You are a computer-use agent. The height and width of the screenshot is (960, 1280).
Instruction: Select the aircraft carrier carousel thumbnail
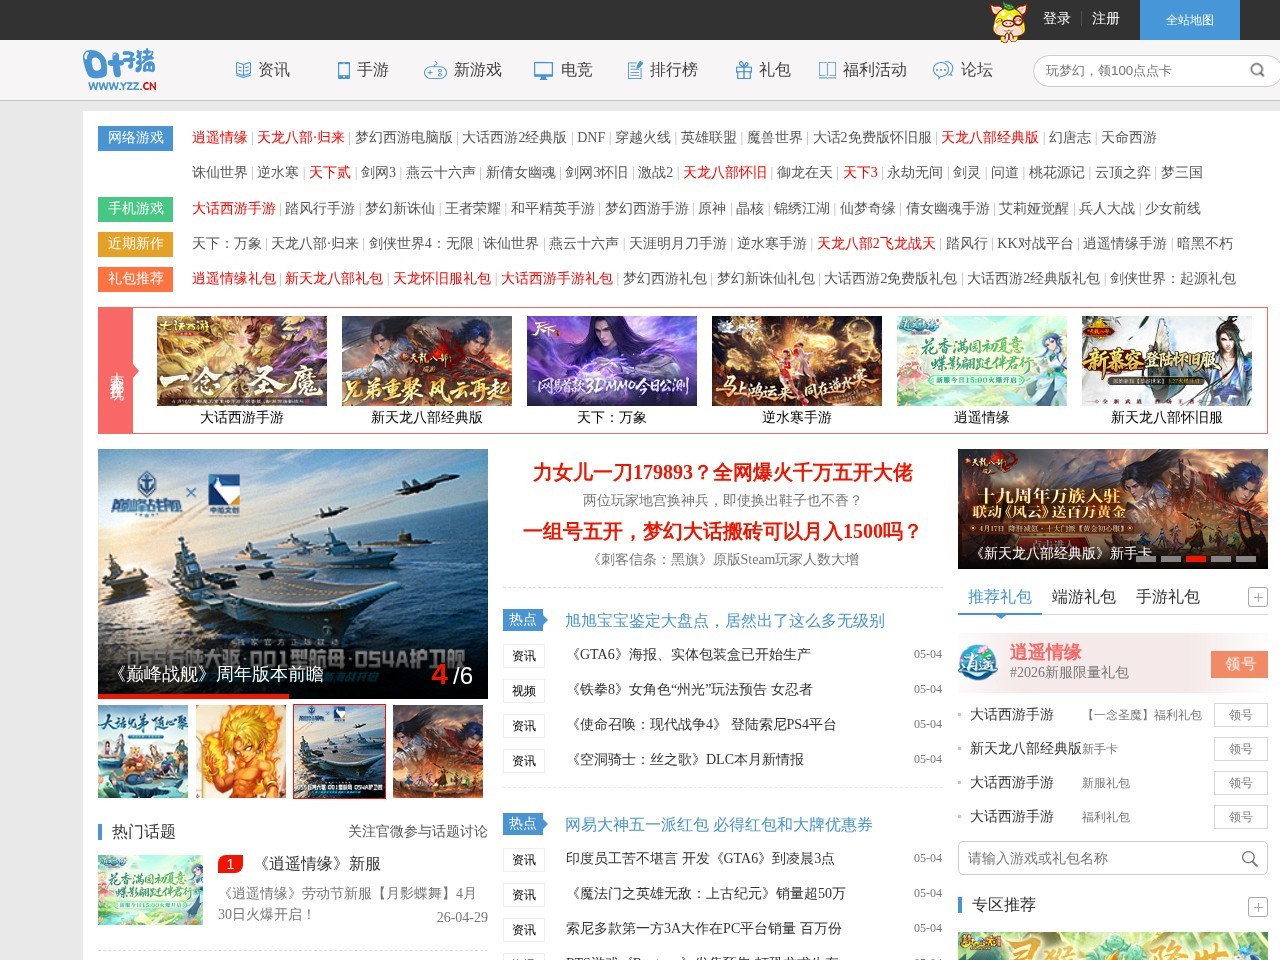[x=340, y=751]
